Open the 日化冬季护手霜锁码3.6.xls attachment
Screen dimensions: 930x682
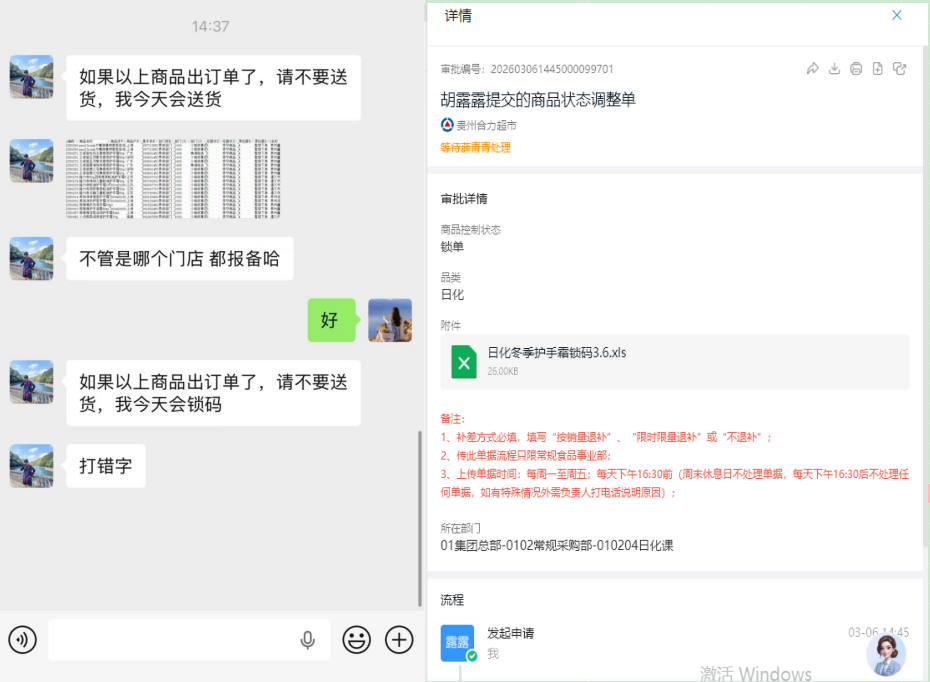point(556,353)
